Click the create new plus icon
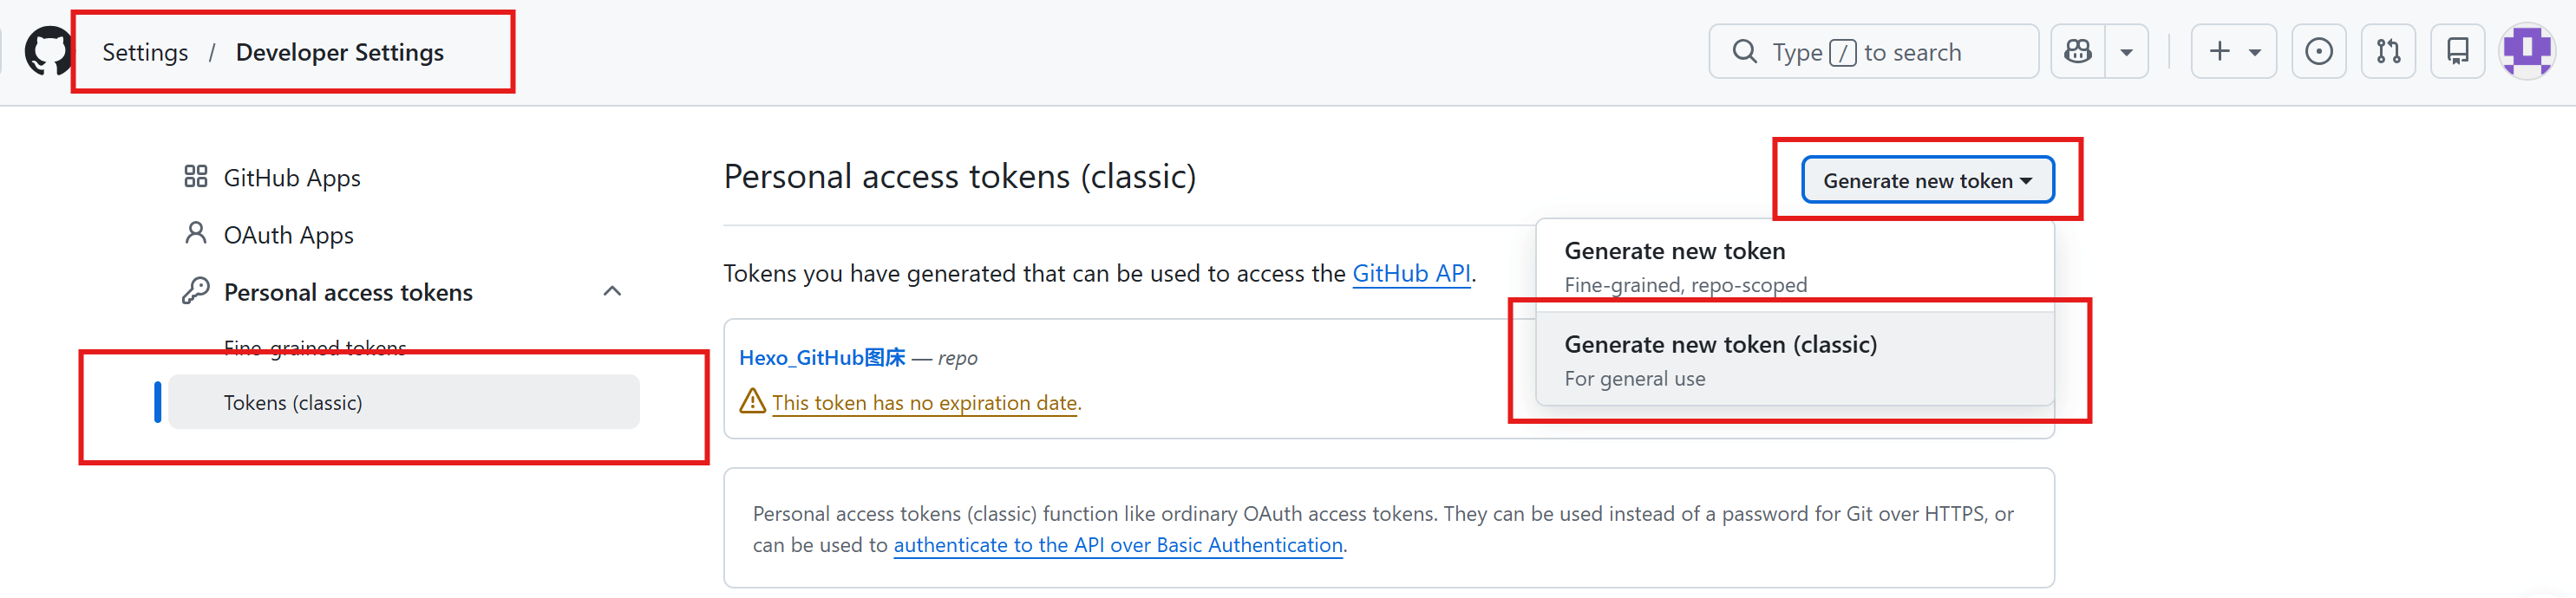 [x=2220, y=51]
